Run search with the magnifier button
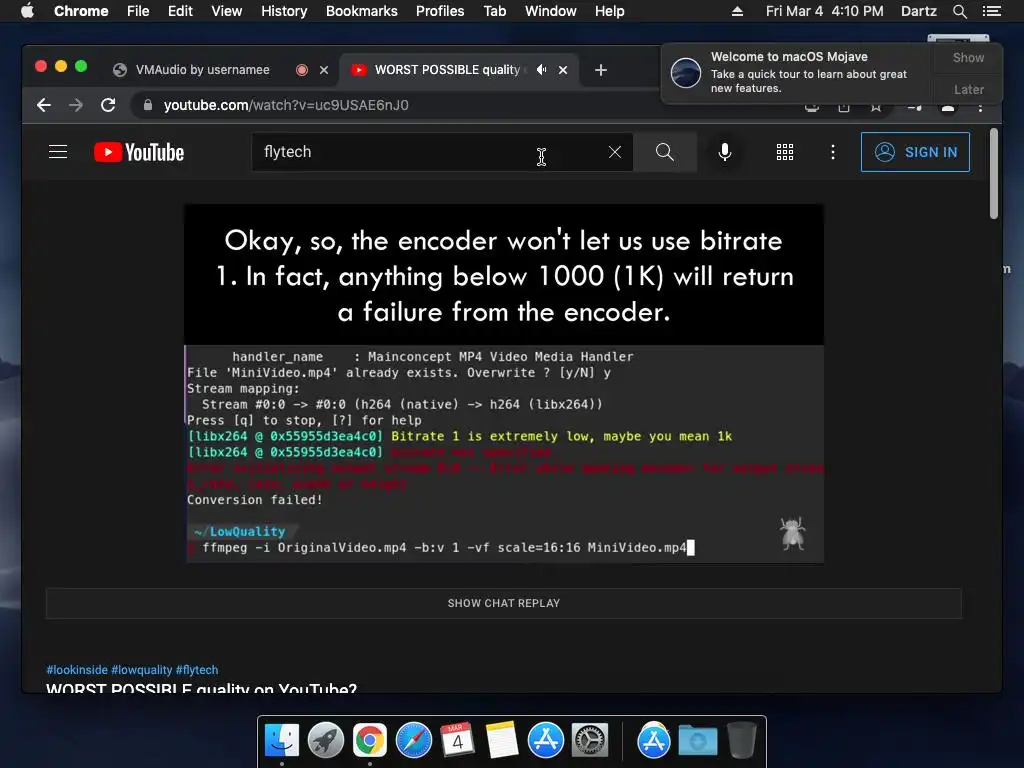Screen dimensions: 1024x768 click(x=665, y=152)
